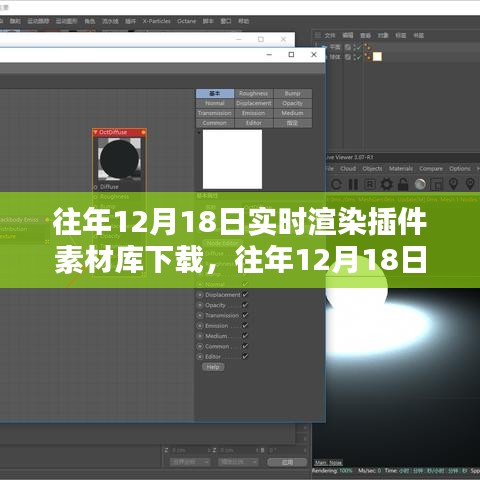Collapse the OctDiffuse node triangle

point(95,132)
